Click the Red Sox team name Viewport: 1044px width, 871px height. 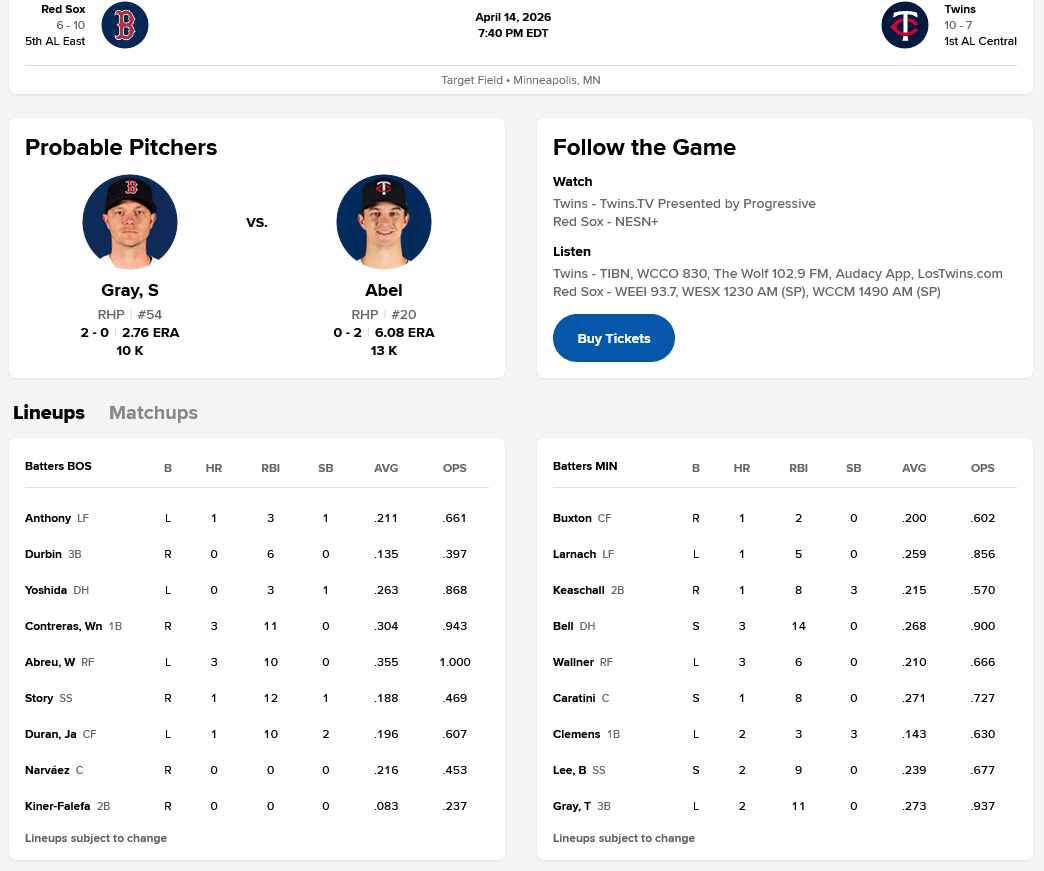pos(63,9)
